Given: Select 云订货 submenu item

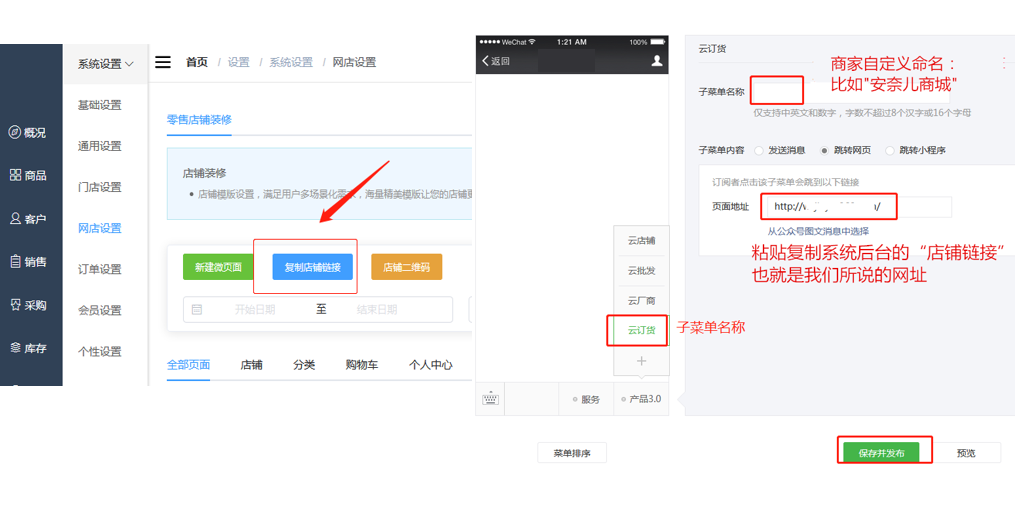Looking at the screenshot, I should pyautogui.click(x=641, y=330).
